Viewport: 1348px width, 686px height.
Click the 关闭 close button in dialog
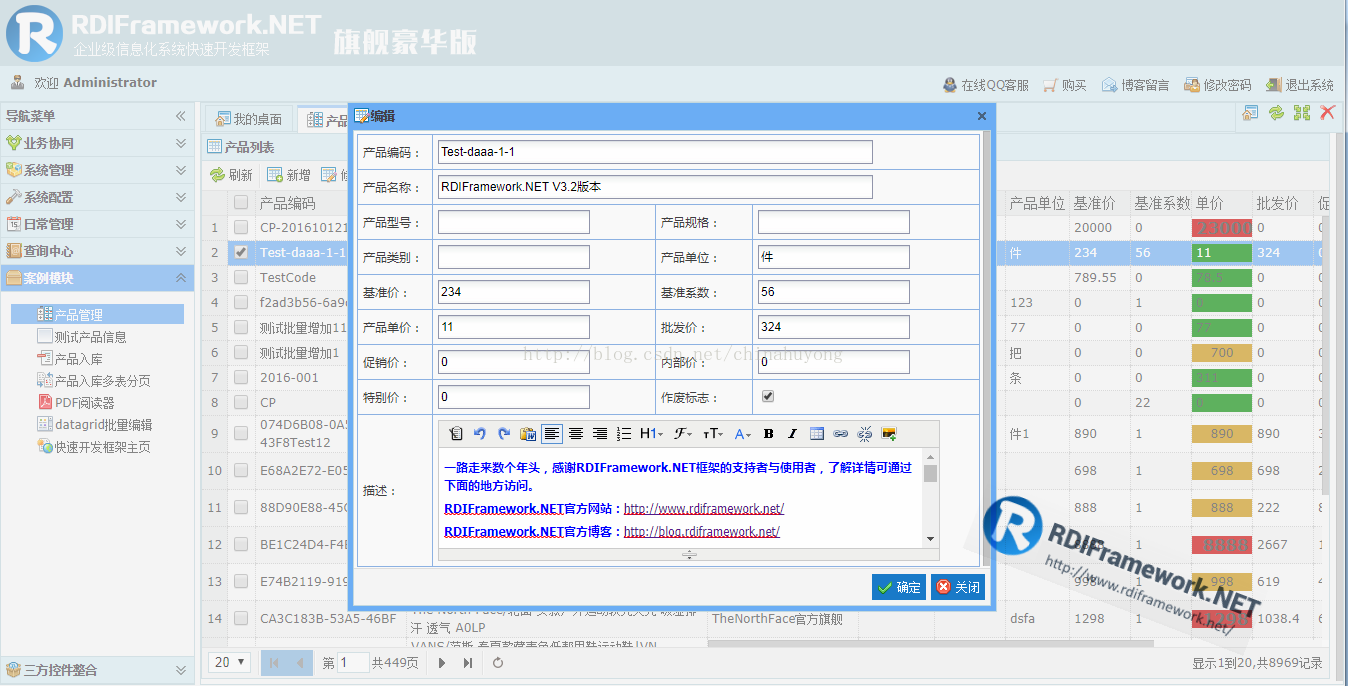pyautogui.click(x=958, y=587)
